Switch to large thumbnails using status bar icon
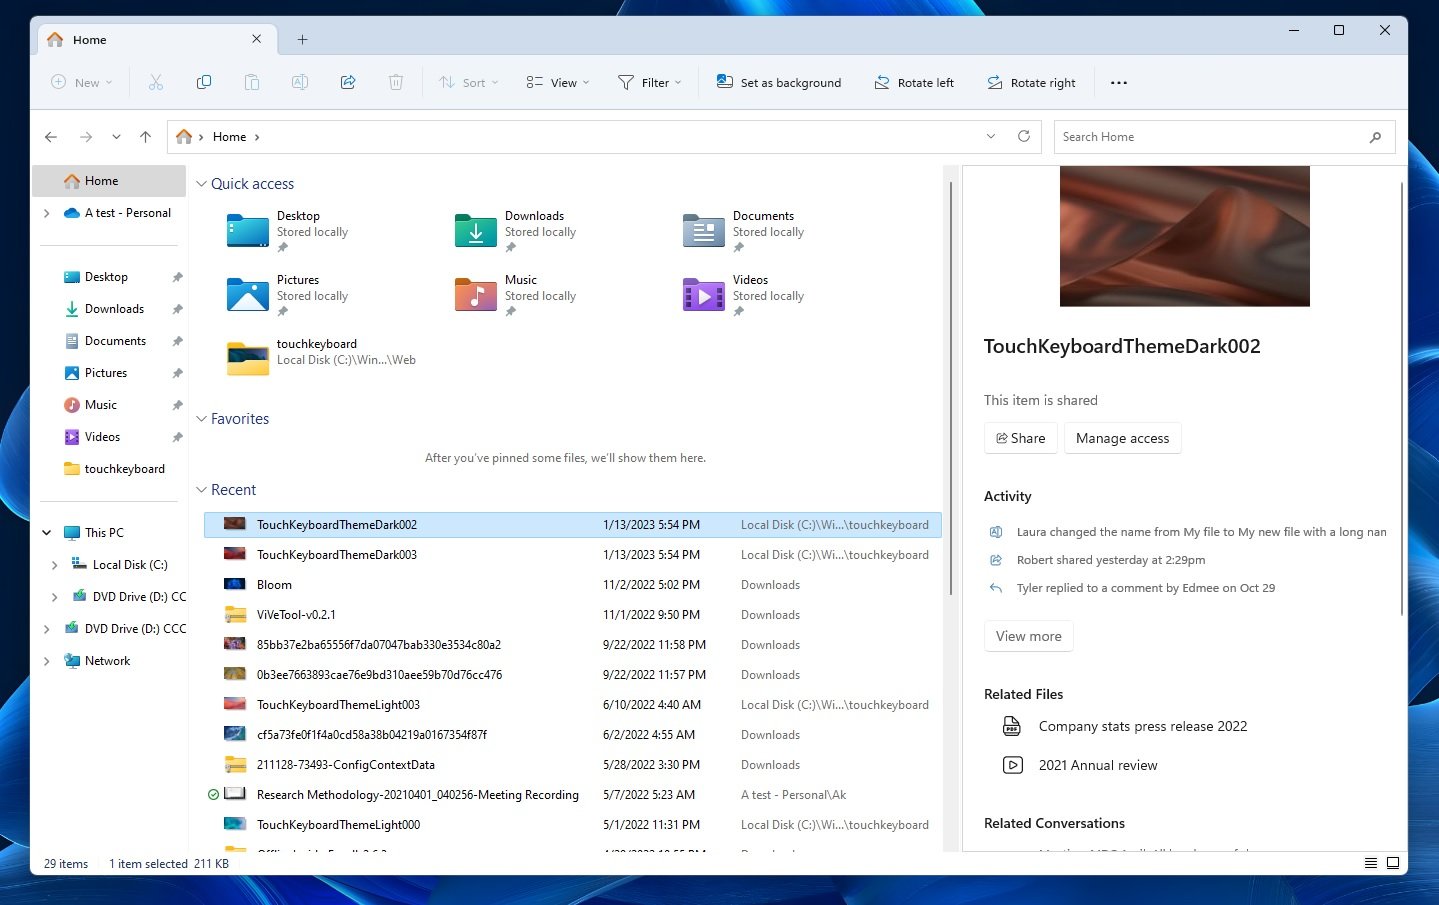The width and height of the screenshot is (1439, 905). pyautogui.click(x=1393, y=863)
